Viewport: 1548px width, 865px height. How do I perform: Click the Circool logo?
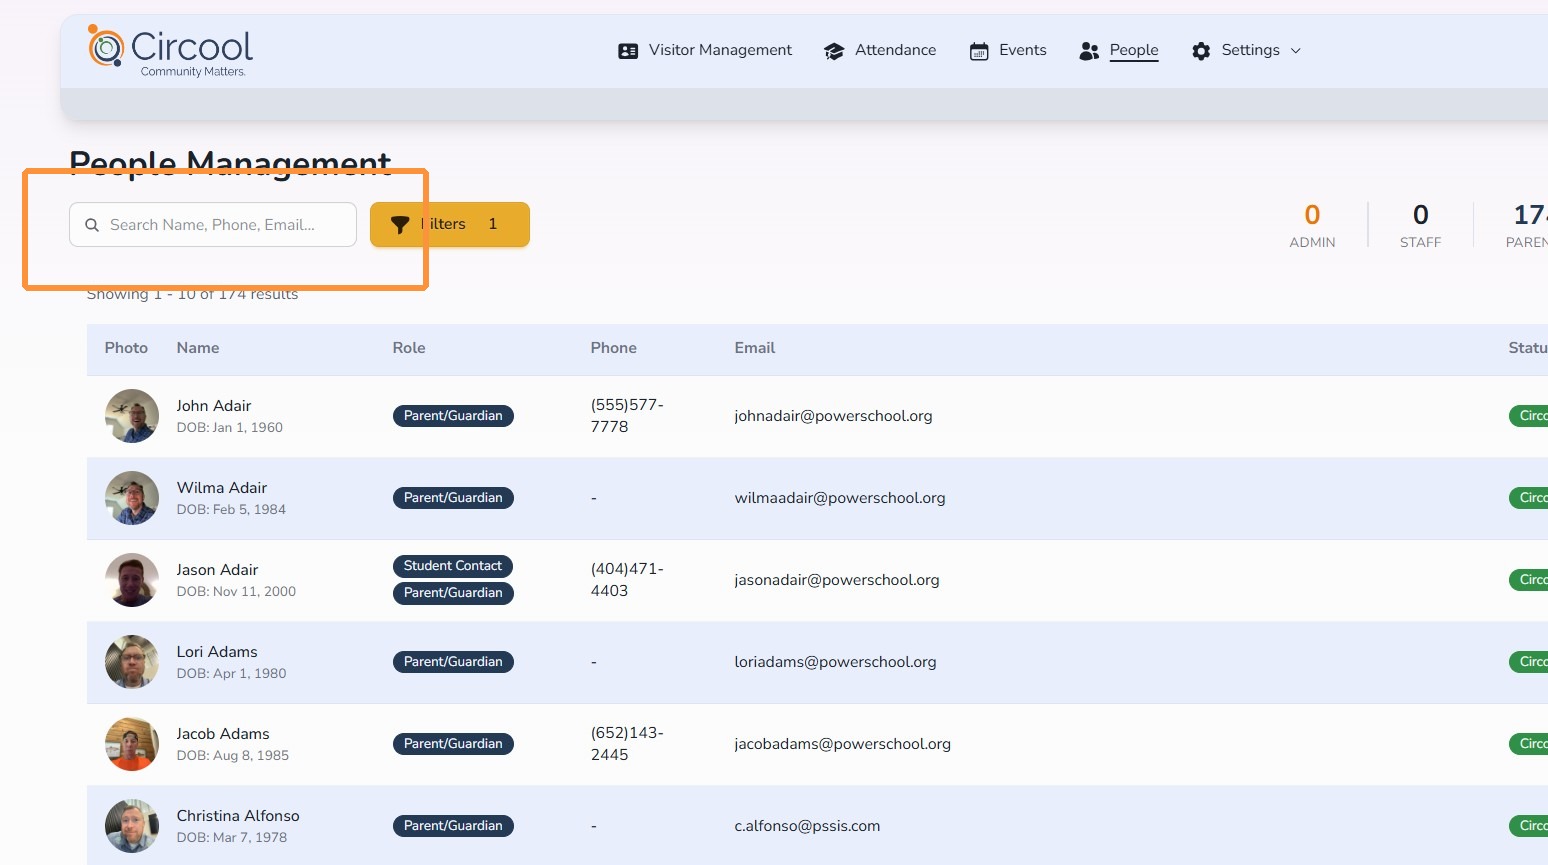(170, 51)
